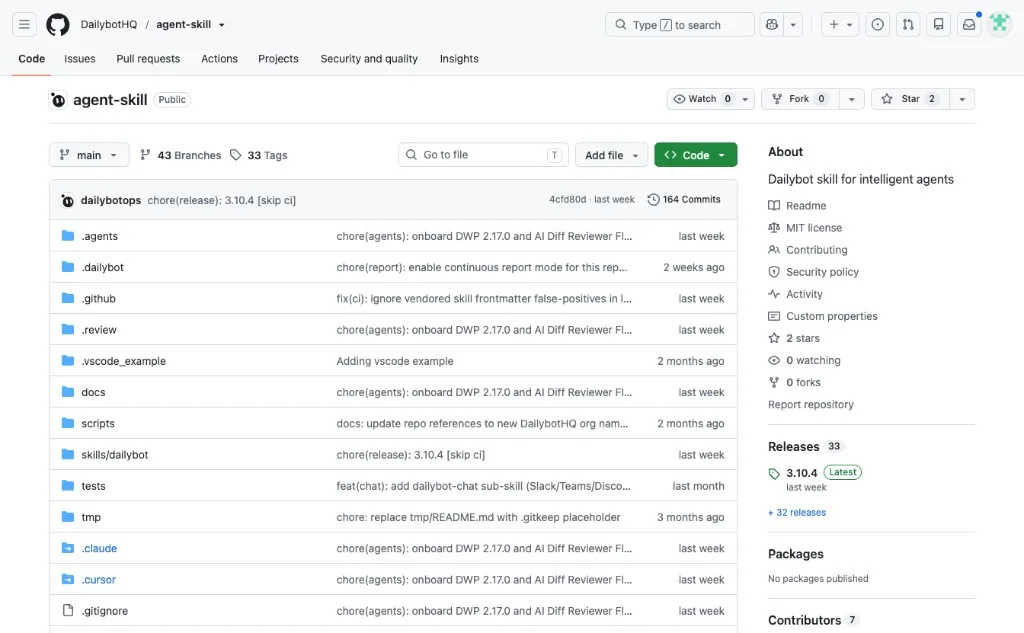Open the Issues inbox icon in header
The image size is (1024, 633).
coord(878,25)
